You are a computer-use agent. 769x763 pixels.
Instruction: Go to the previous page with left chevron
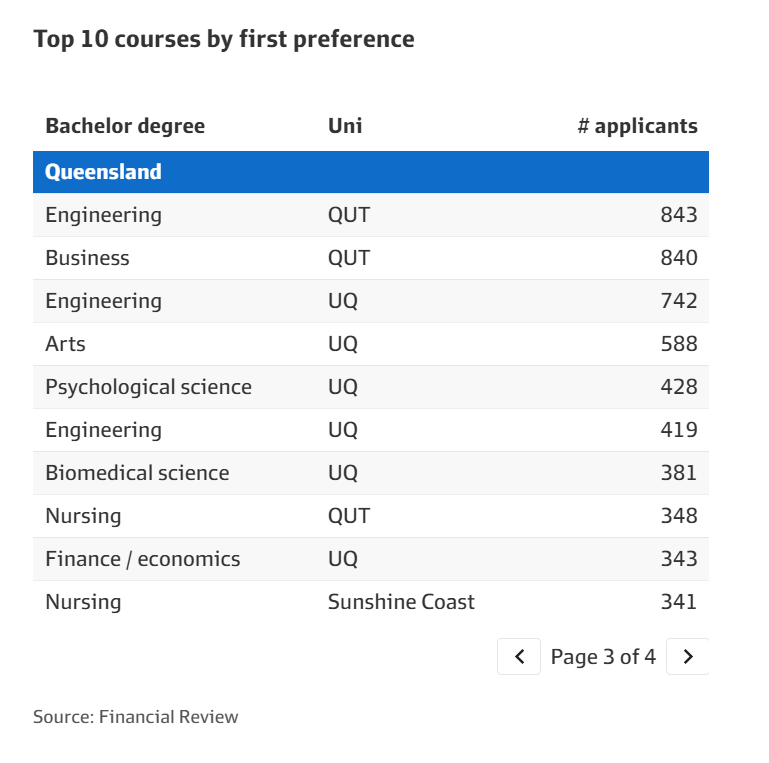pos(519,657)
